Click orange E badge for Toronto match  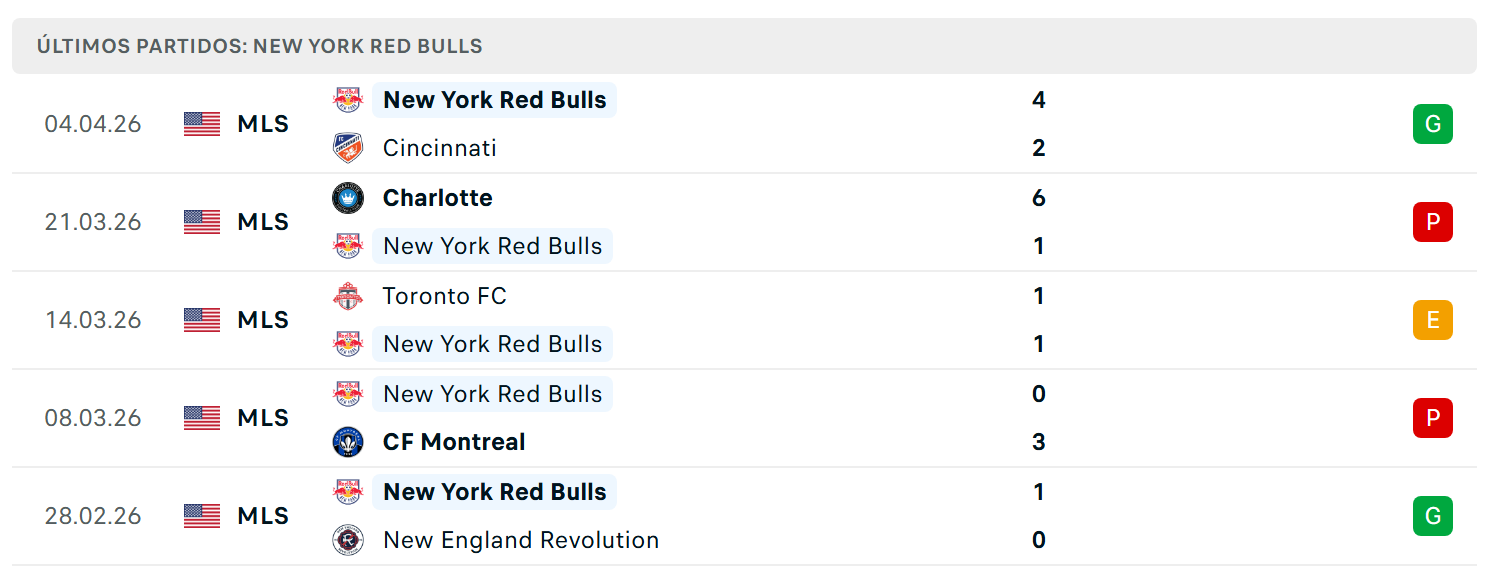[x=1432, y=320]
